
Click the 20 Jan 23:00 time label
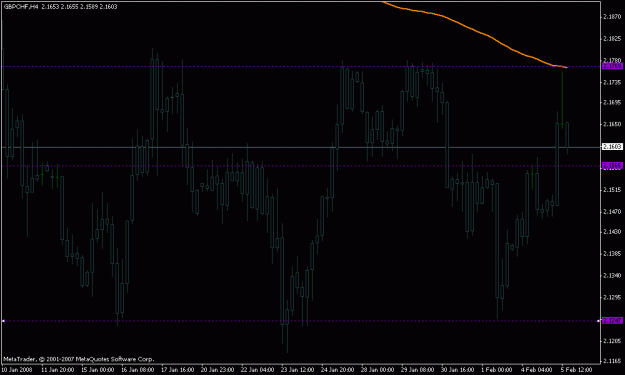217,370
